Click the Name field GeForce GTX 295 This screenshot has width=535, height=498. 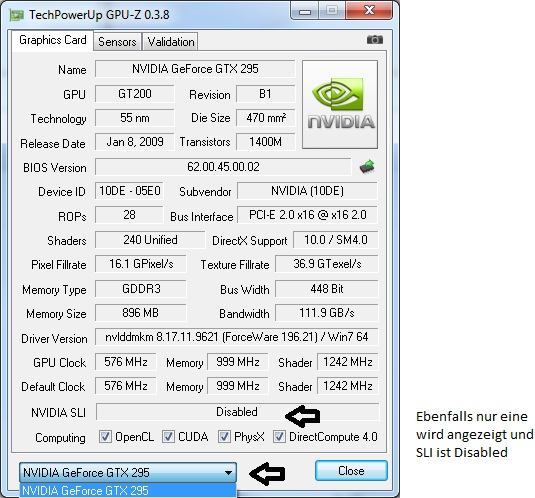[195, 69]
